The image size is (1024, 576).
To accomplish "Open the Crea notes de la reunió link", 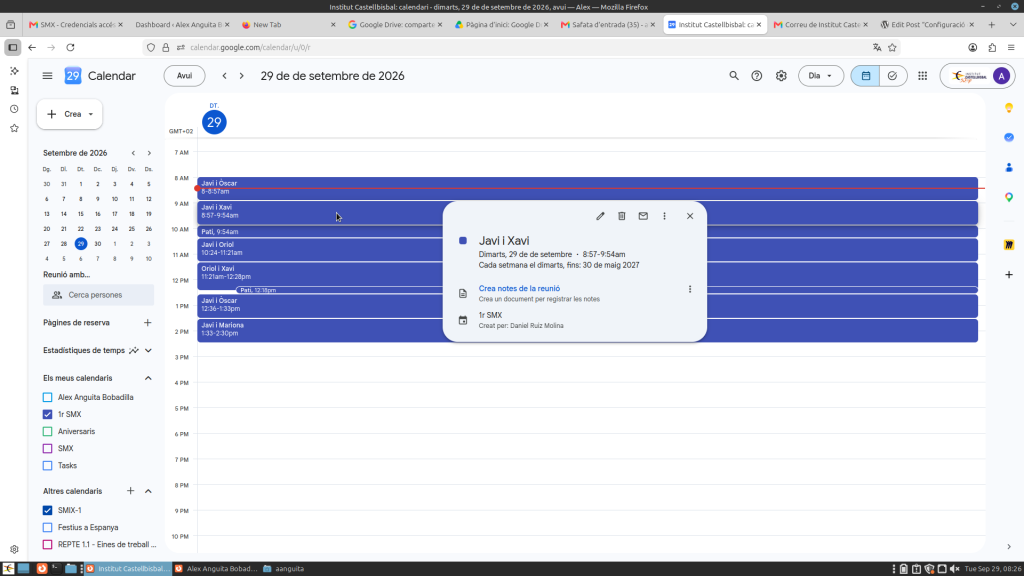I will click(x=519, y=288).
